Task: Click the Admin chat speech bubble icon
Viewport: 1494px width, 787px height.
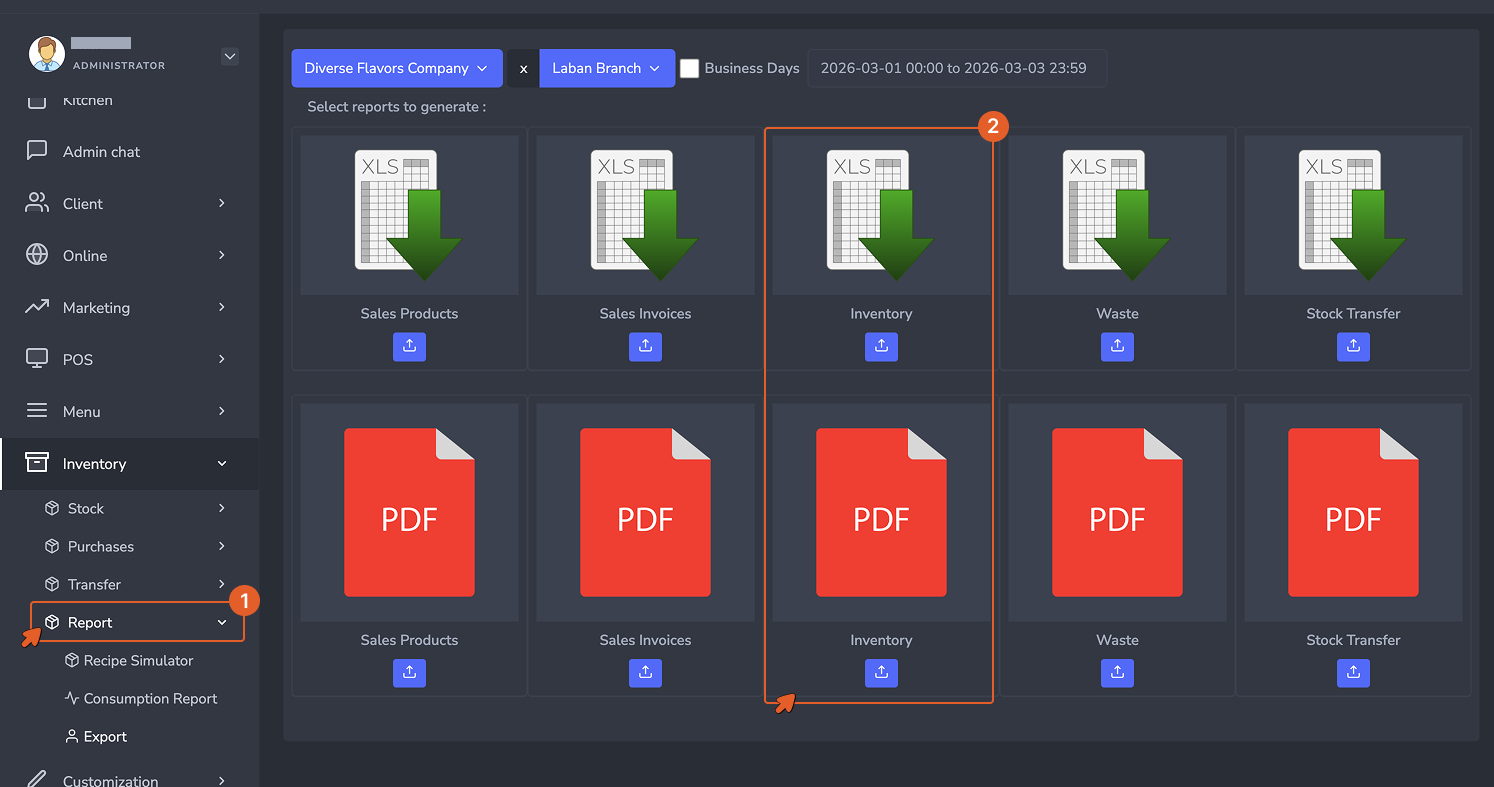Action: tap(37, 151)
